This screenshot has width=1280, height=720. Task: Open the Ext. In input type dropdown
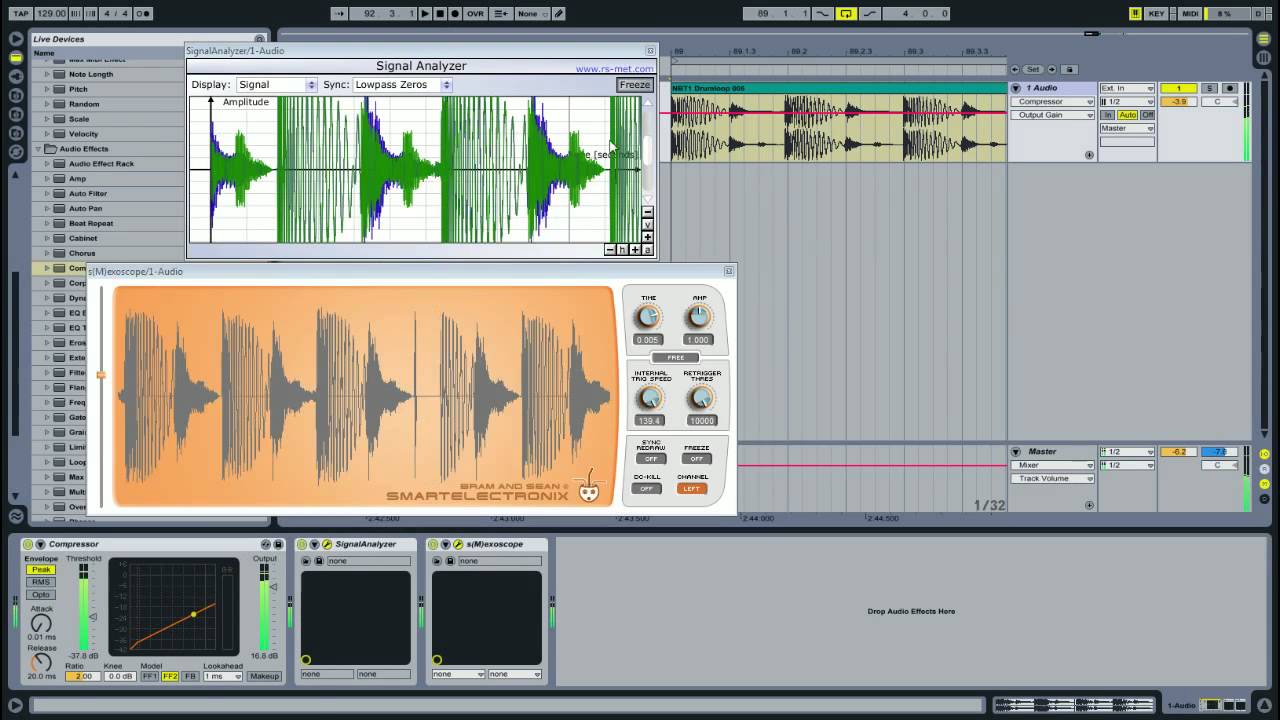tap(1127, 88)
